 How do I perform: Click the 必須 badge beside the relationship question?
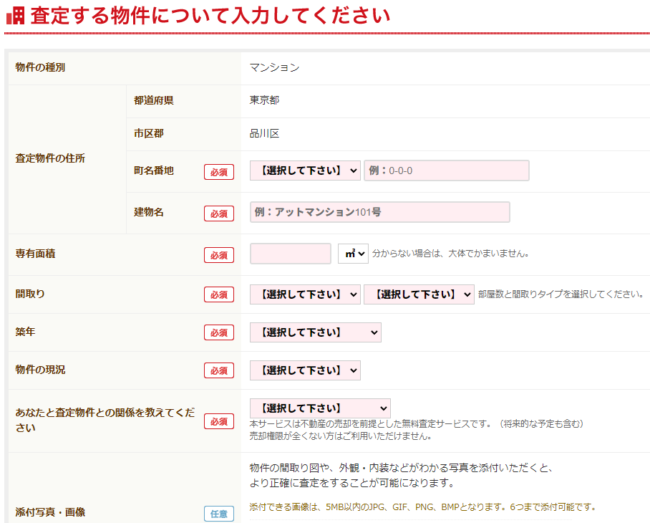point(219,421)
